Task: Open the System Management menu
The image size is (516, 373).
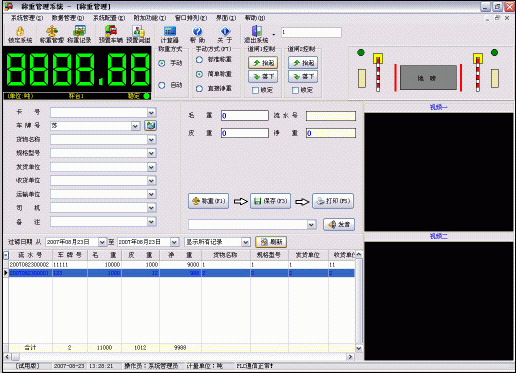Action: 27,18
